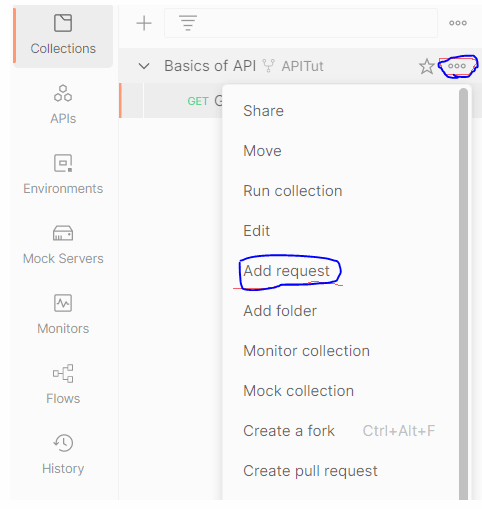This screenshot has height=509, width=482.
Task: Open the History sidebar section
Action: (x=63, y=455)
